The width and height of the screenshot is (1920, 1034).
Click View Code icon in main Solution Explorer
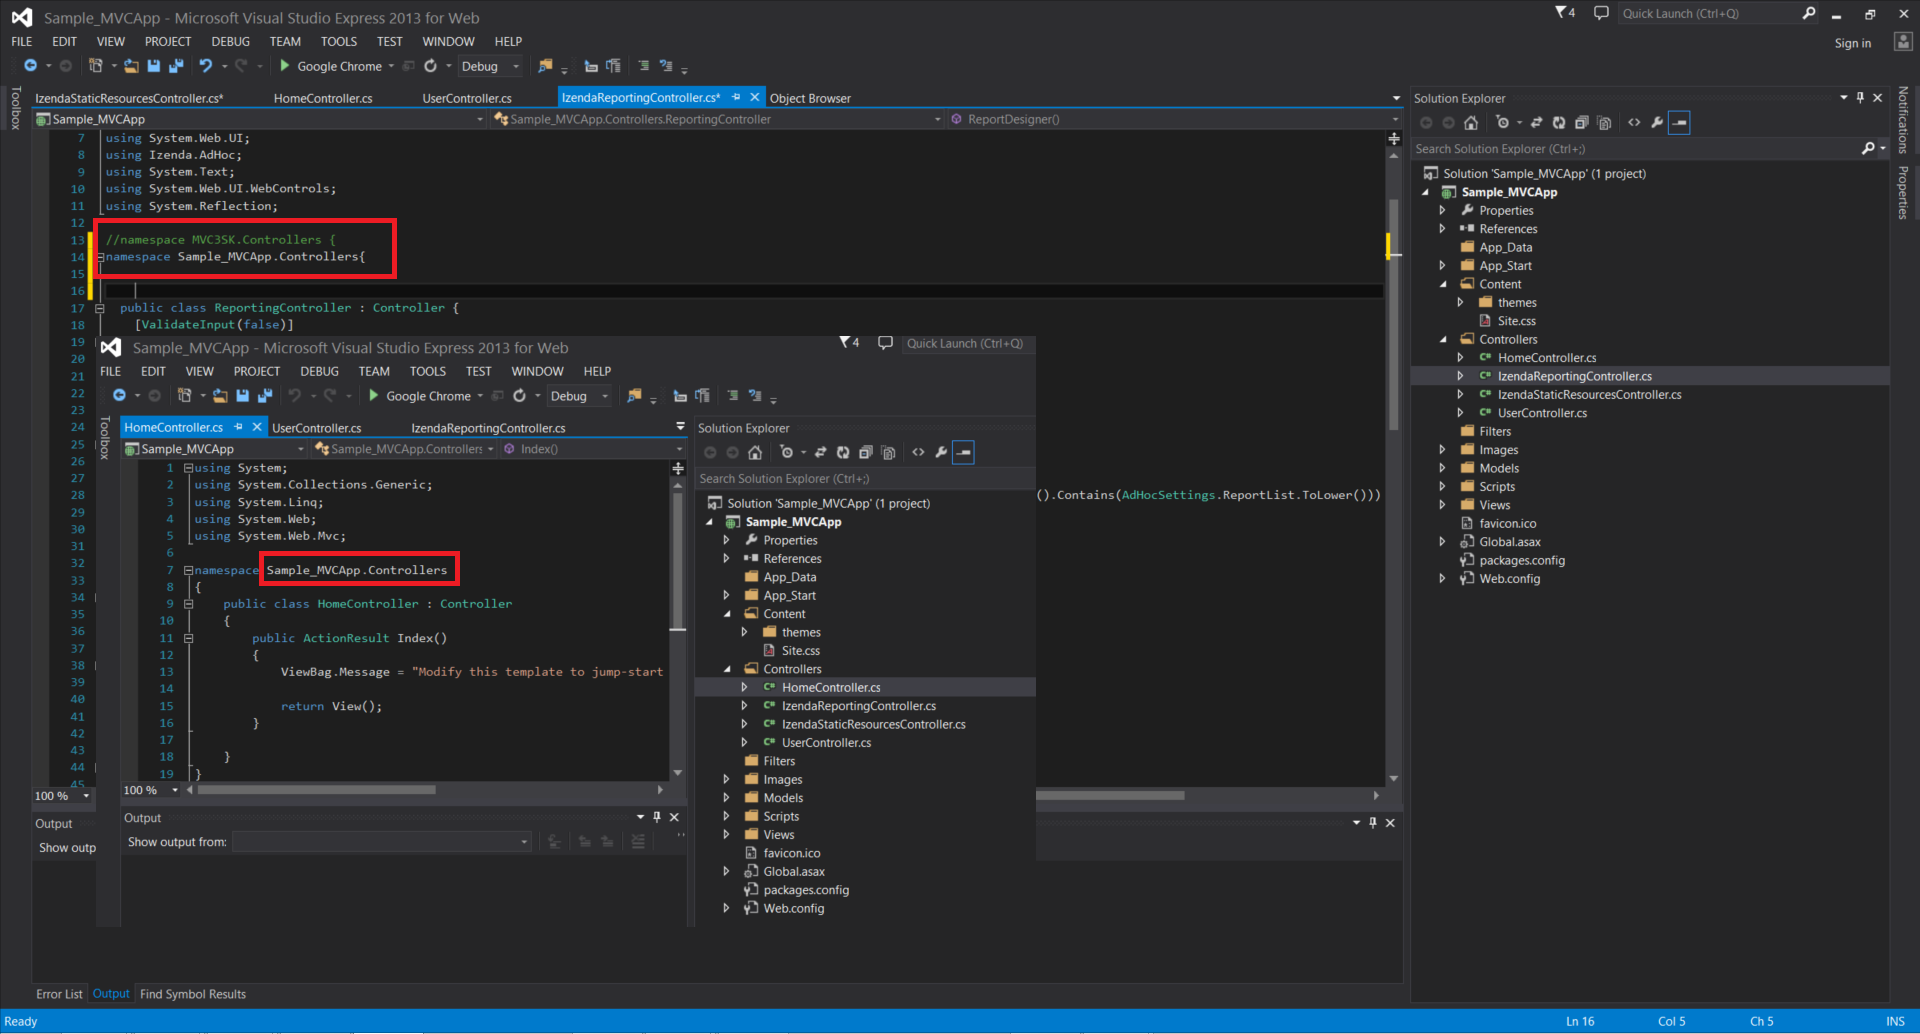click(1634, 123)
